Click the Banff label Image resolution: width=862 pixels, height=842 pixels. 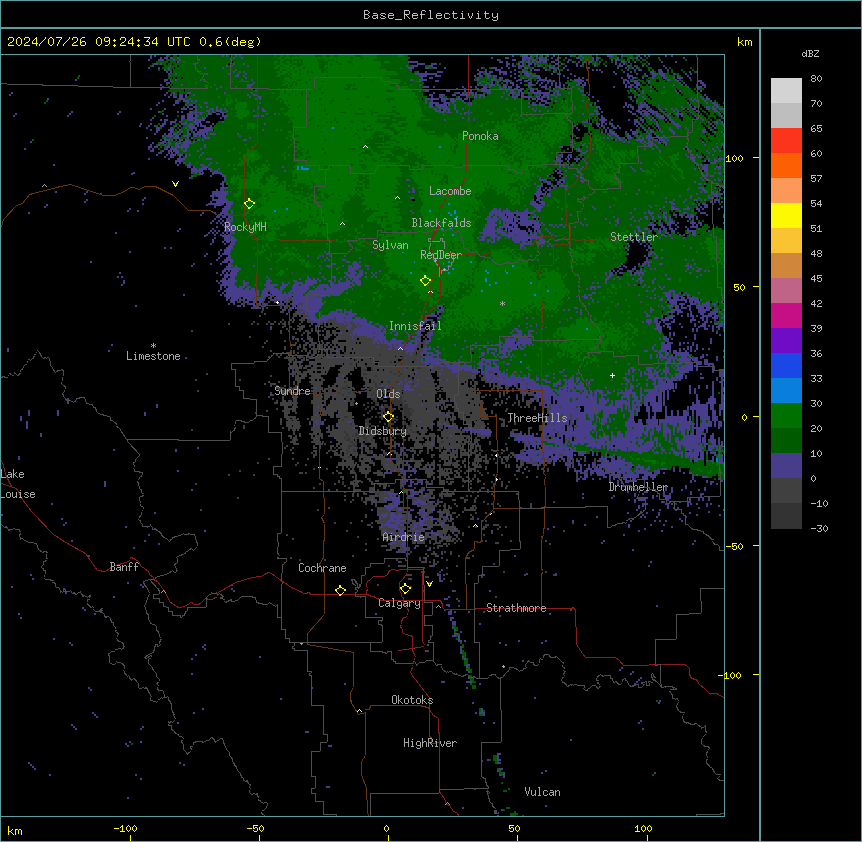pos(124,567)
